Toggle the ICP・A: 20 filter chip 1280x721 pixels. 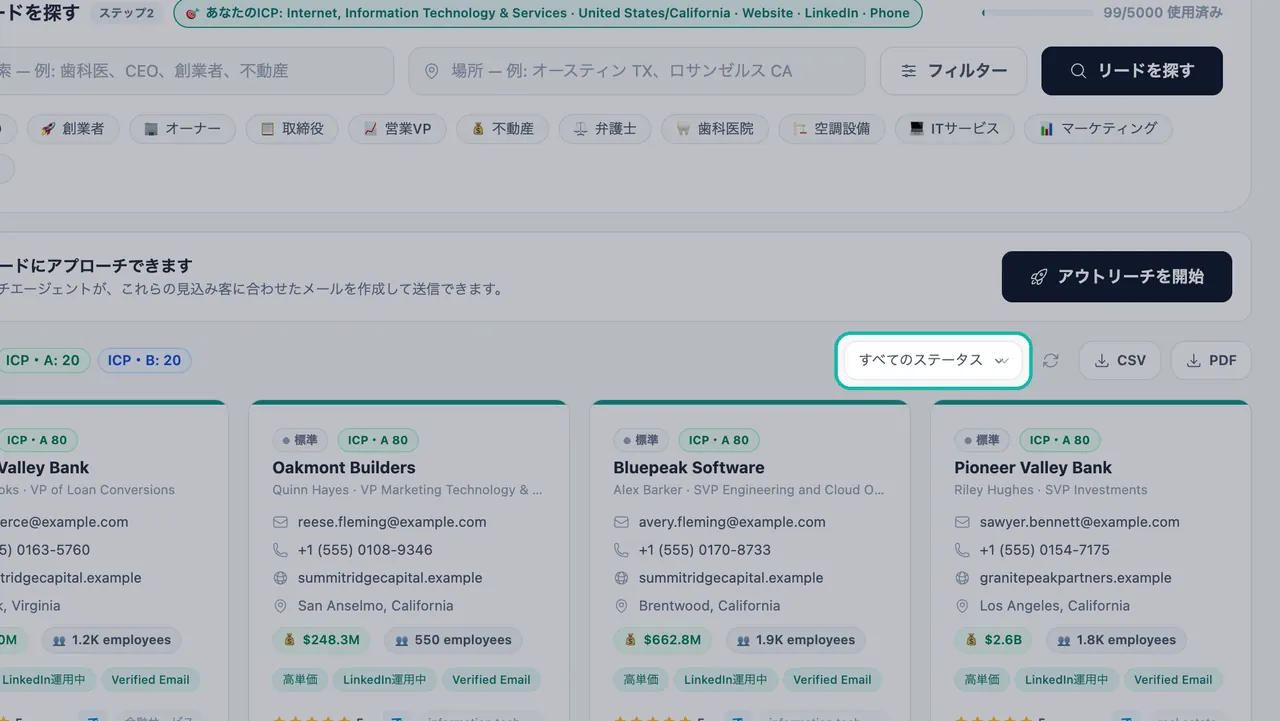43,360
